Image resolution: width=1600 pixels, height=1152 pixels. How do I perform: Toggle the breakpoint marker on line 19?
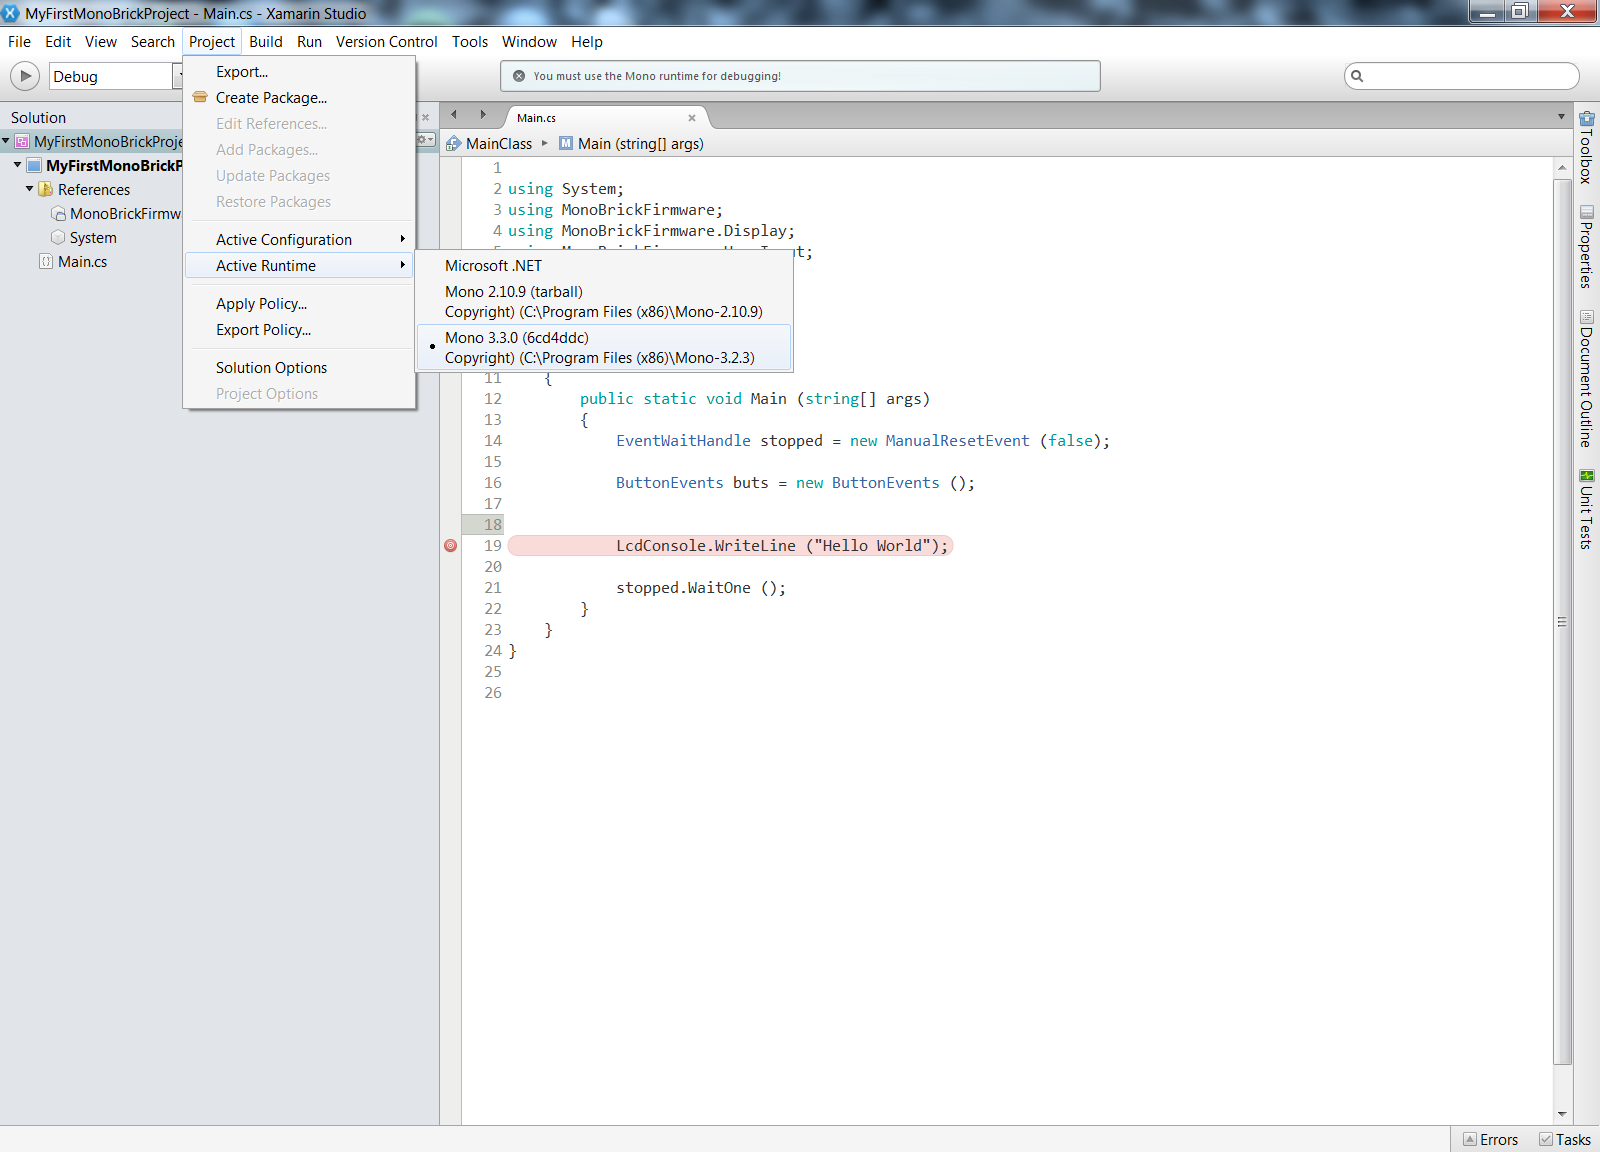pyautogui.click(x=451, y=546)
